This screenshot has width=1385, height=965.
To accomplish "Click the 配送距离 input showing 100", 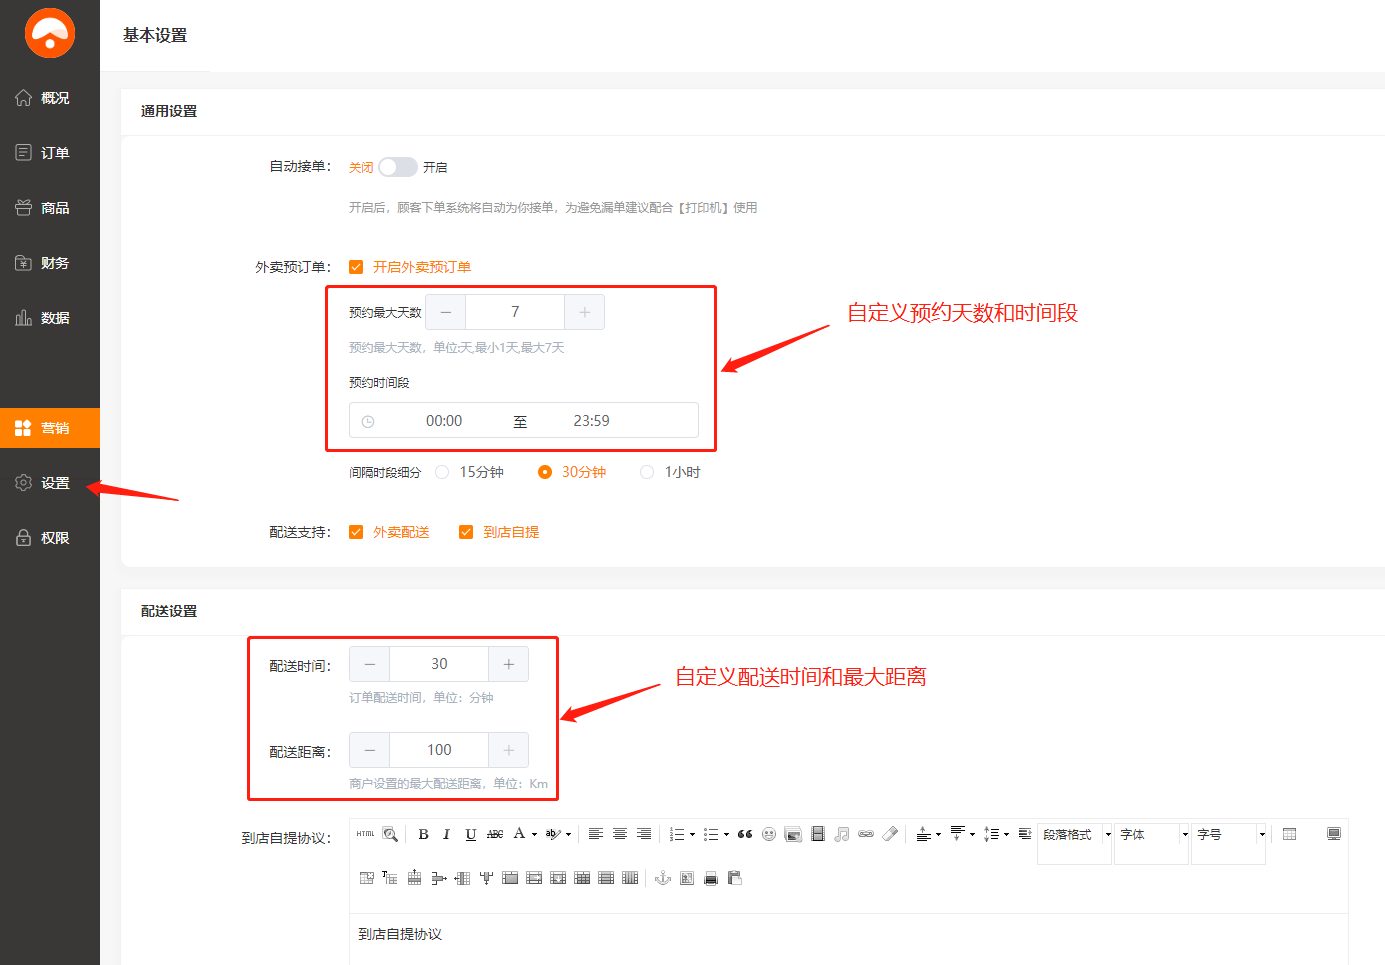I will [439, 750].
